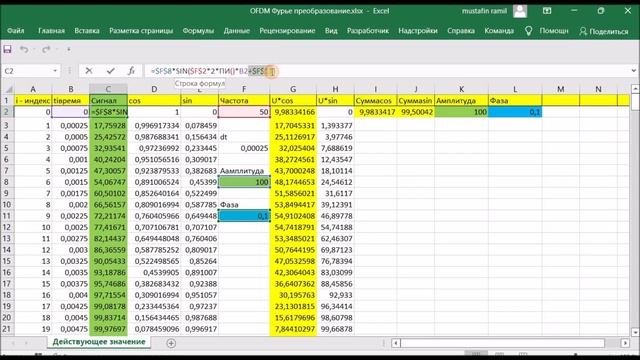Select cell C12 showing 77,41671
640x360 pixels.
coord(108,227)
